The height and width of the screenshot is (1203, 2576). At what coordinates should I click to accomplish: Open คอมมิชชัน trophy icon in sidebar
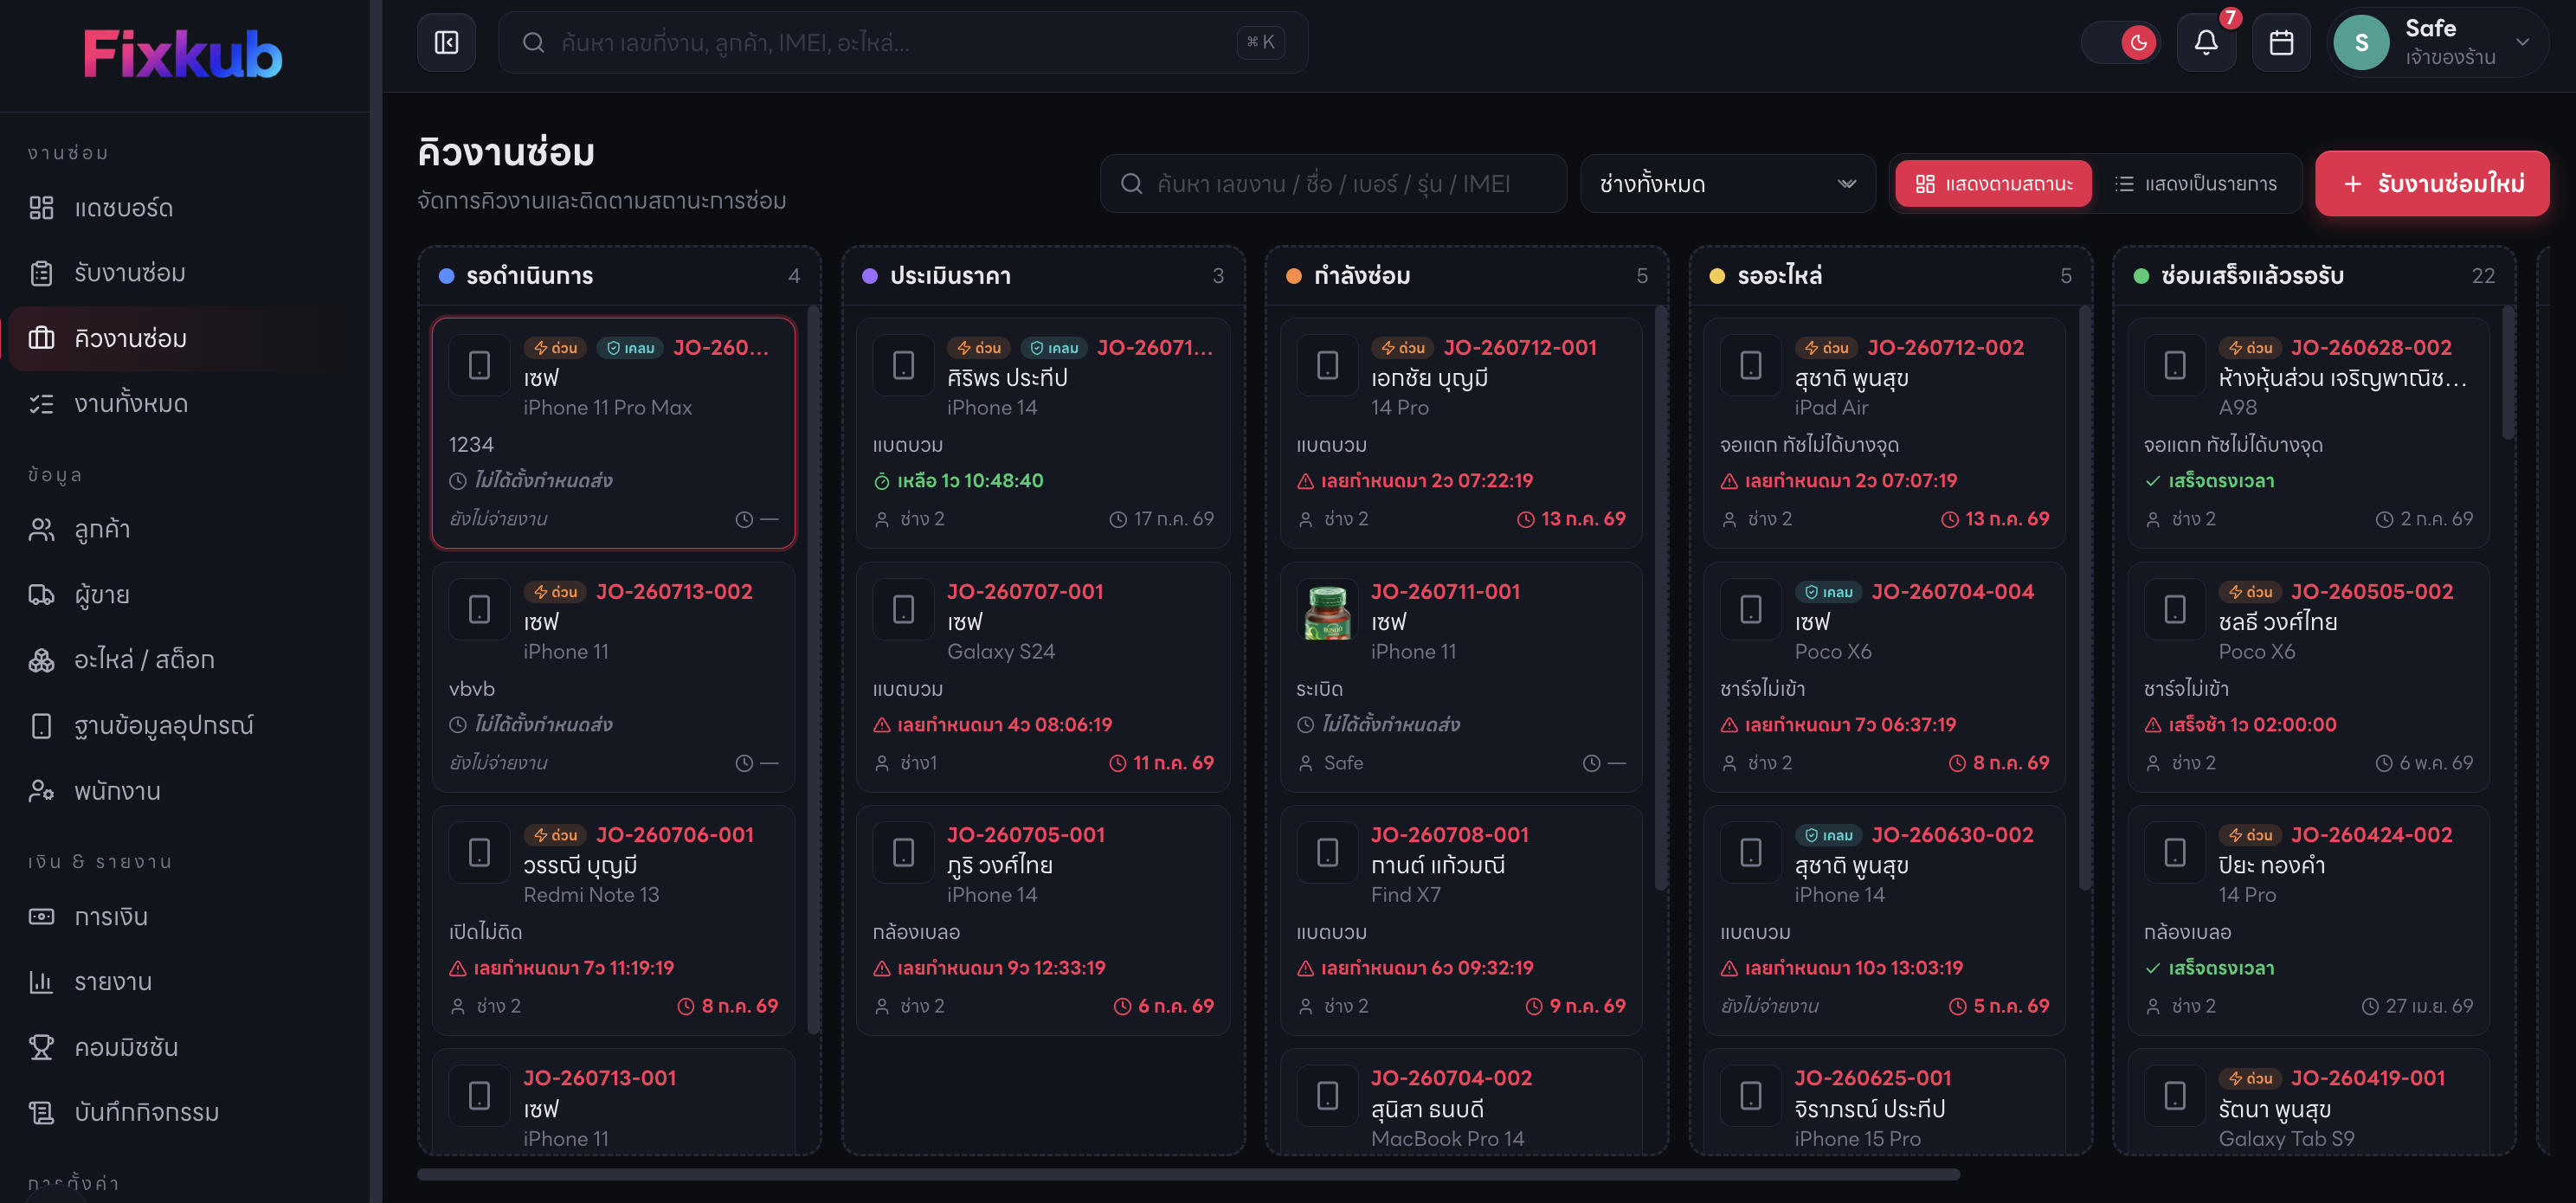(x=41, y=1047)
